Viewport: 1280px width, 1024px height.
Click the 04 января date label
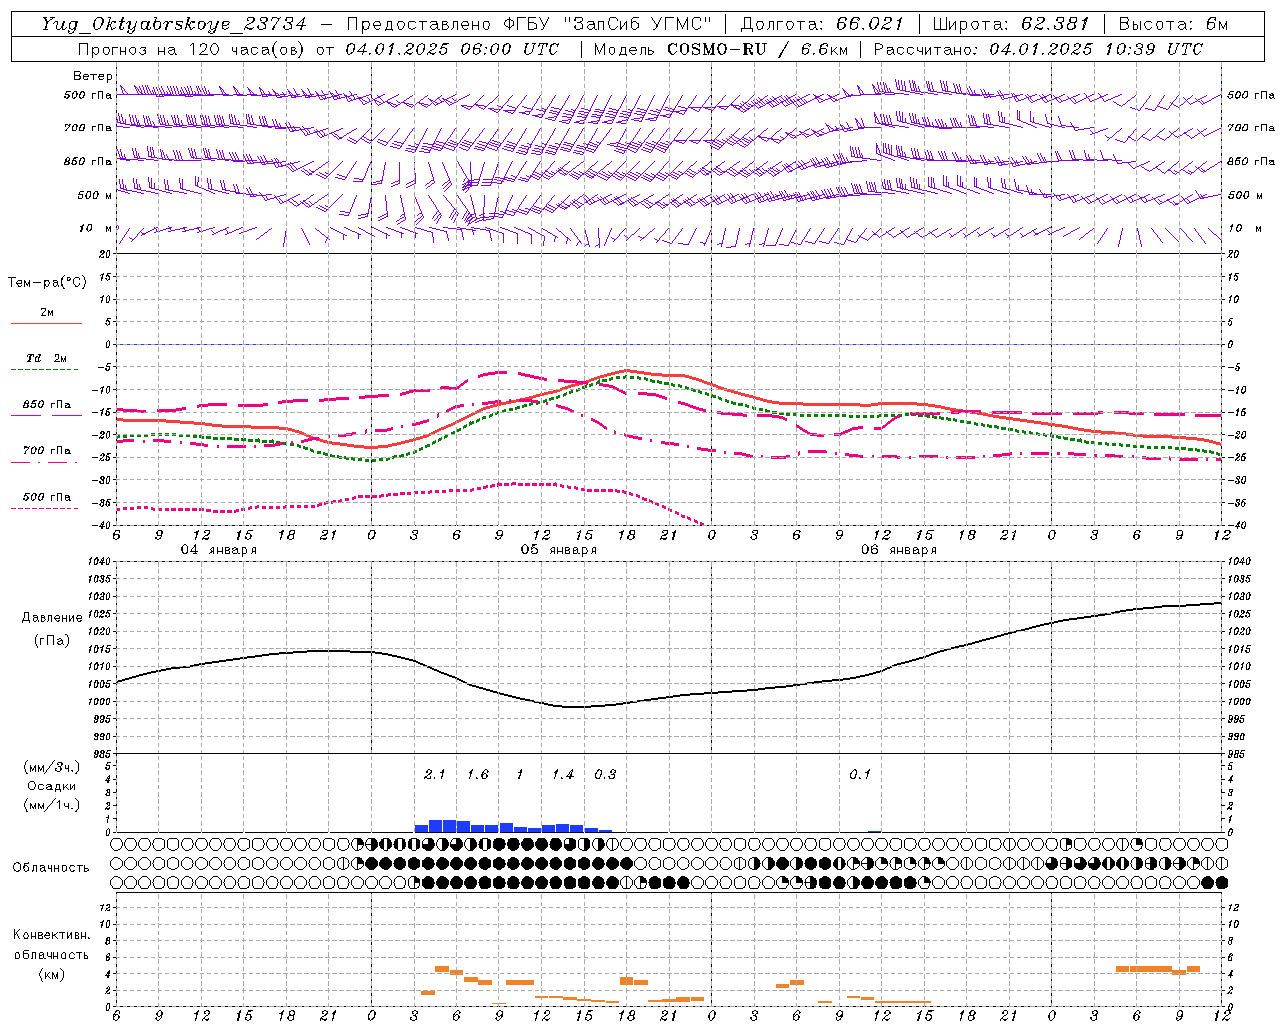pyautogui.click(x=218, y=550)
